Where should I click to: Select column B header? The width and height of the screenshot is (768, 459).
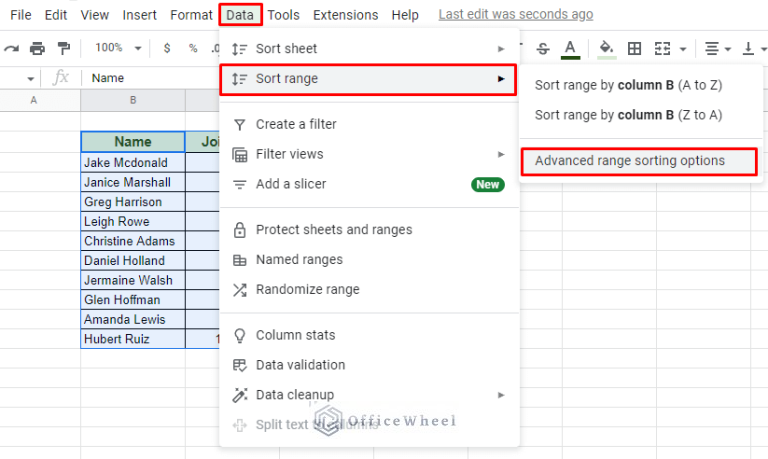133,100
